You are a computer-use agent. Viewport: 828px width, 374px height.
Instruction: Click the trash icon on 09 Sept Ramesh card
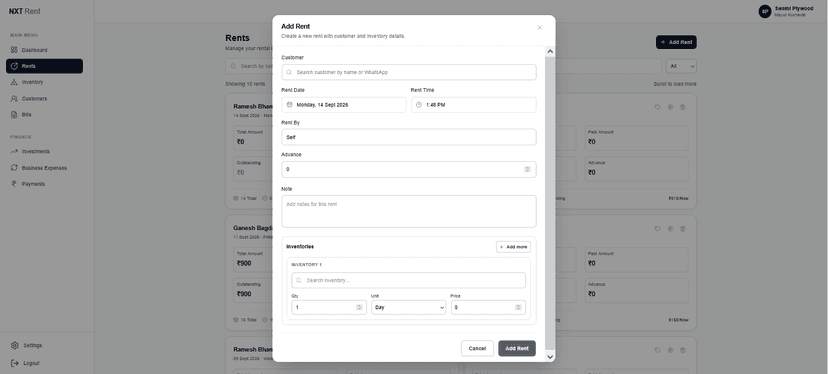[682, 350]
